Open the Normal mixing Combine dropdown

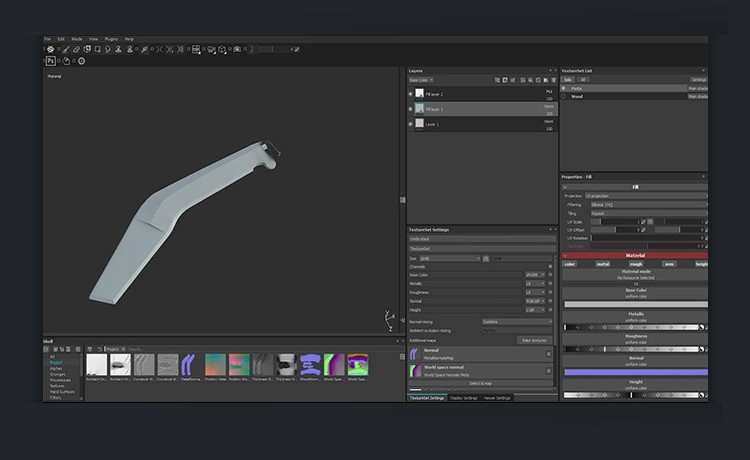point(517,322)
